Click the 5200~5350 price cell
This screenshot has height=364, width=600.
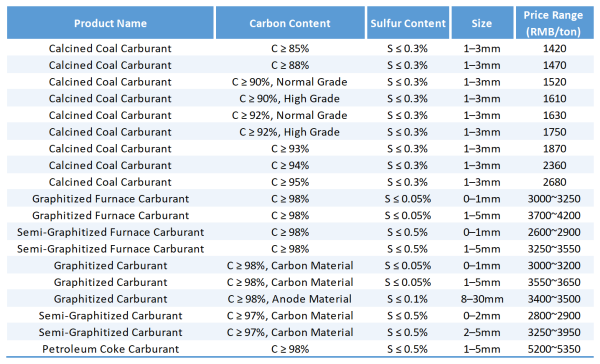click(554, 349)
